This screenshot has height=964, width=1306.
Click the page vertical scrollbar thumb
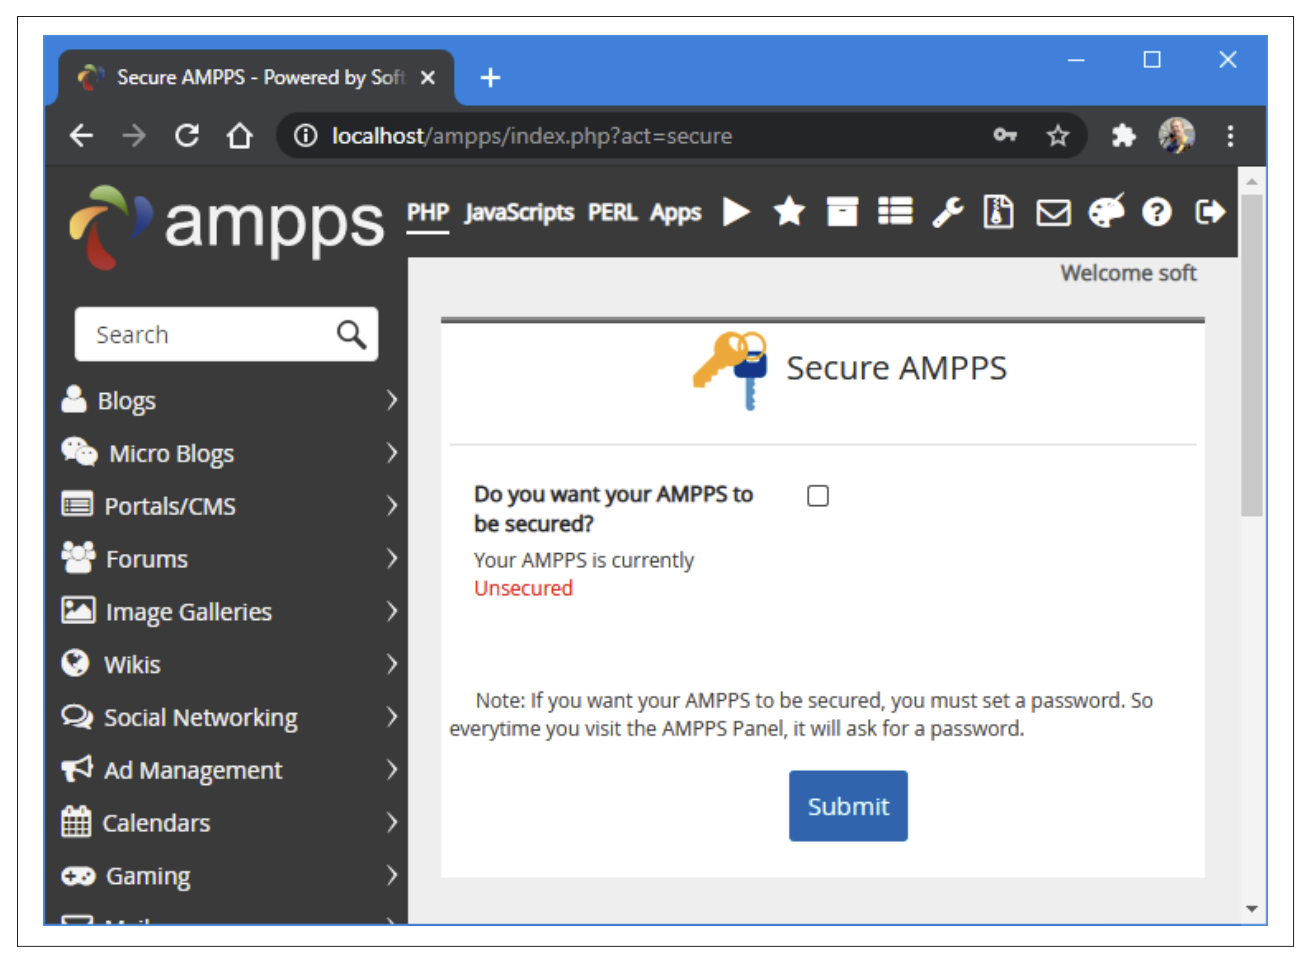point(1251,355)
